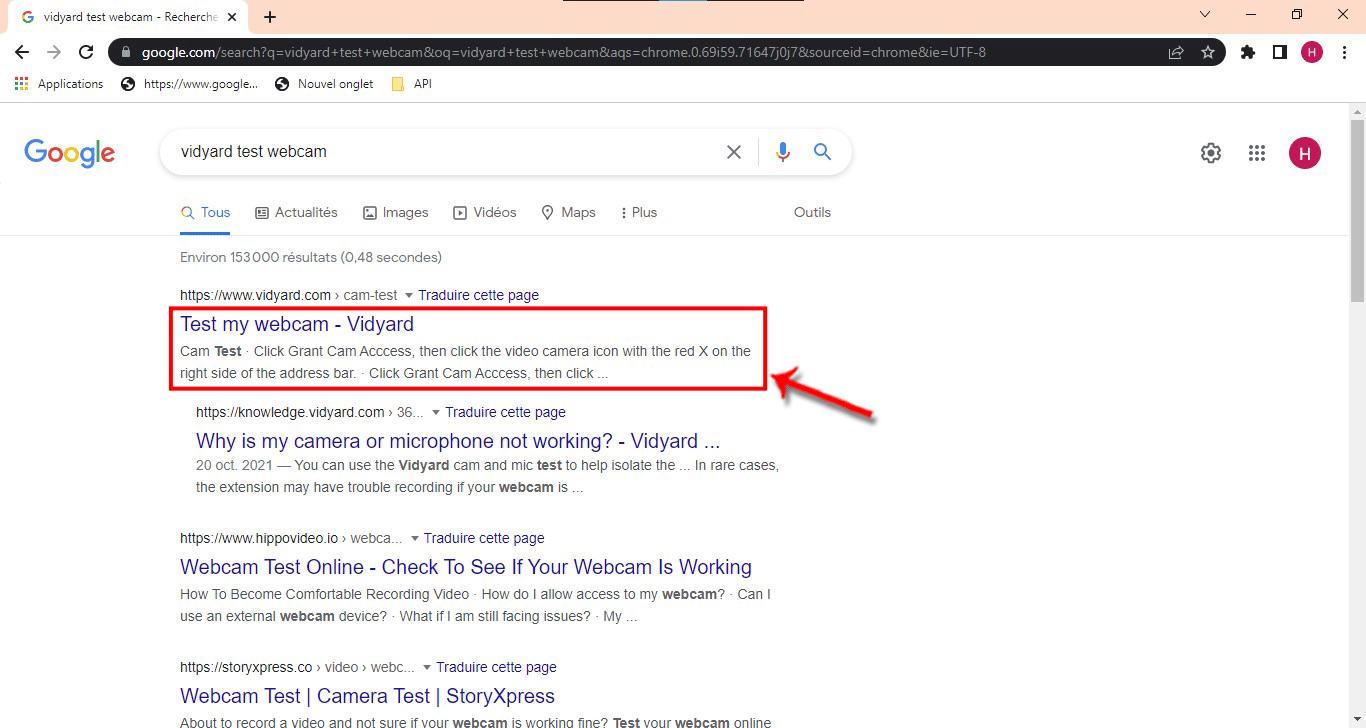Screen dimensions: 1366x728
Task: Submit search with the magnifier icon
Action: pos(823,152)
